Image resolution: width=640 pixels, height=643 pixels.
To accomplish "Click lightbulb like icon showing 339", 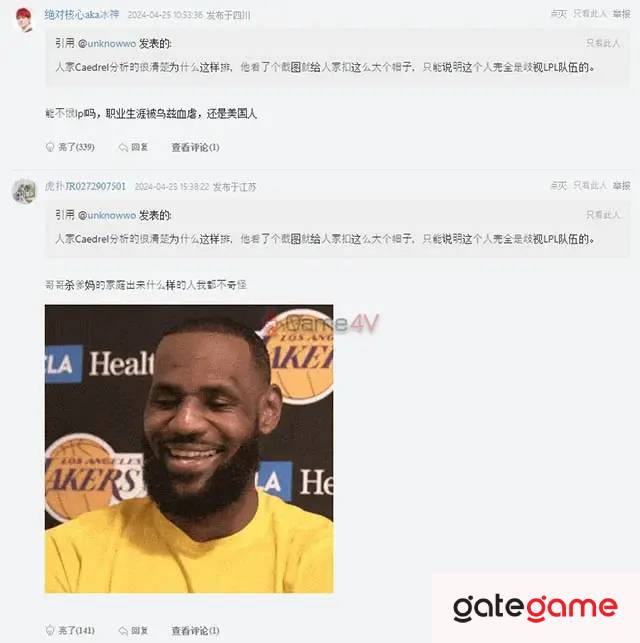I will [50, 147].
